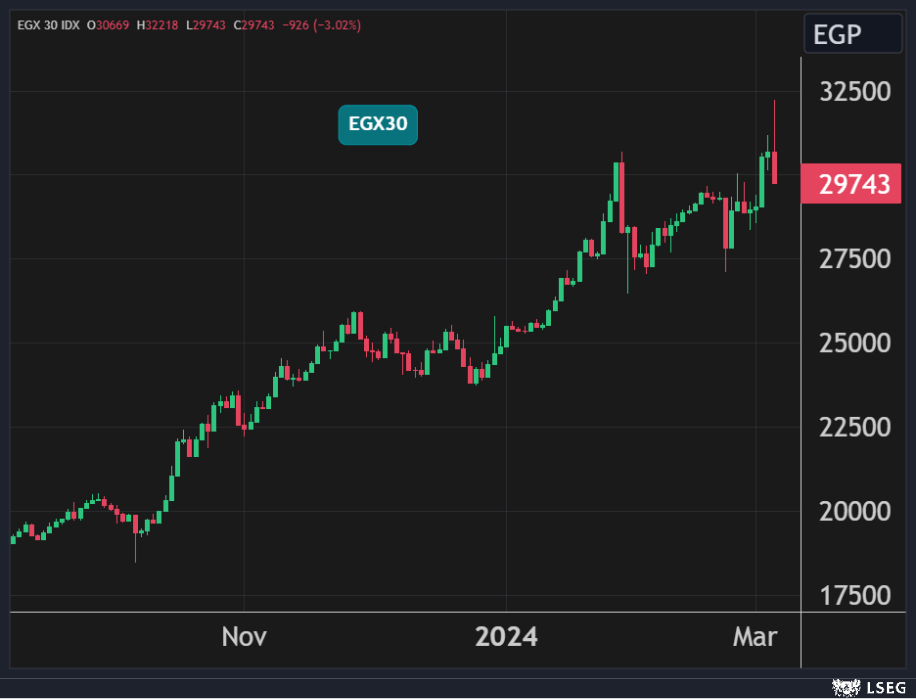Click the 27500 price axis label

click(854, 259)
